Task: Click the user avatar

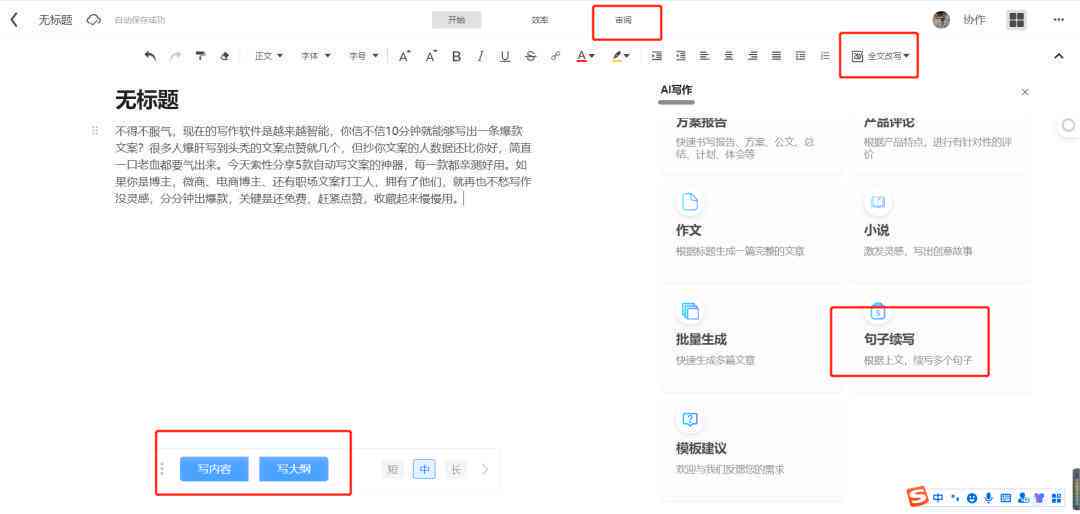Action: (x=941, y=20)
